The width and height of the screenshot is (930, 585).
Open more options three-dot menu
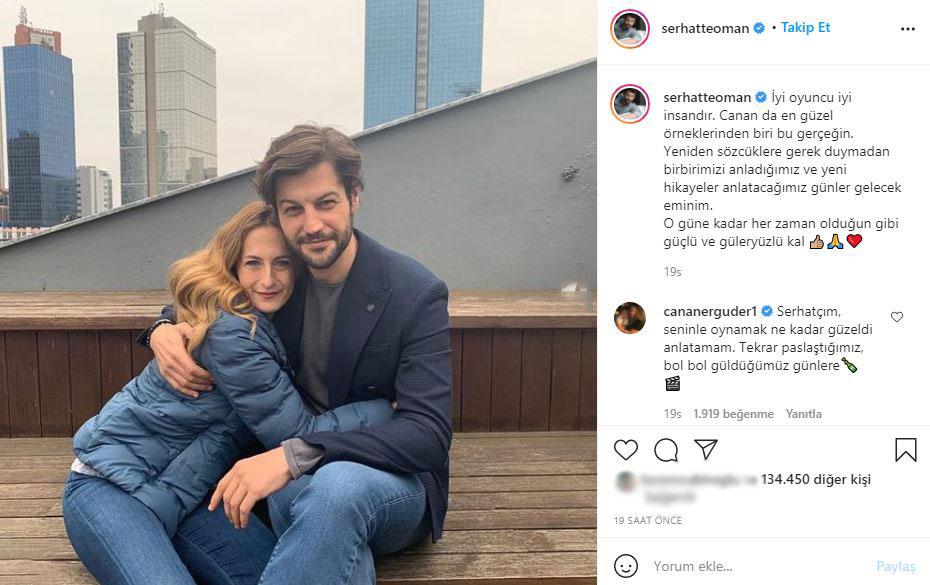coord(907,29)
